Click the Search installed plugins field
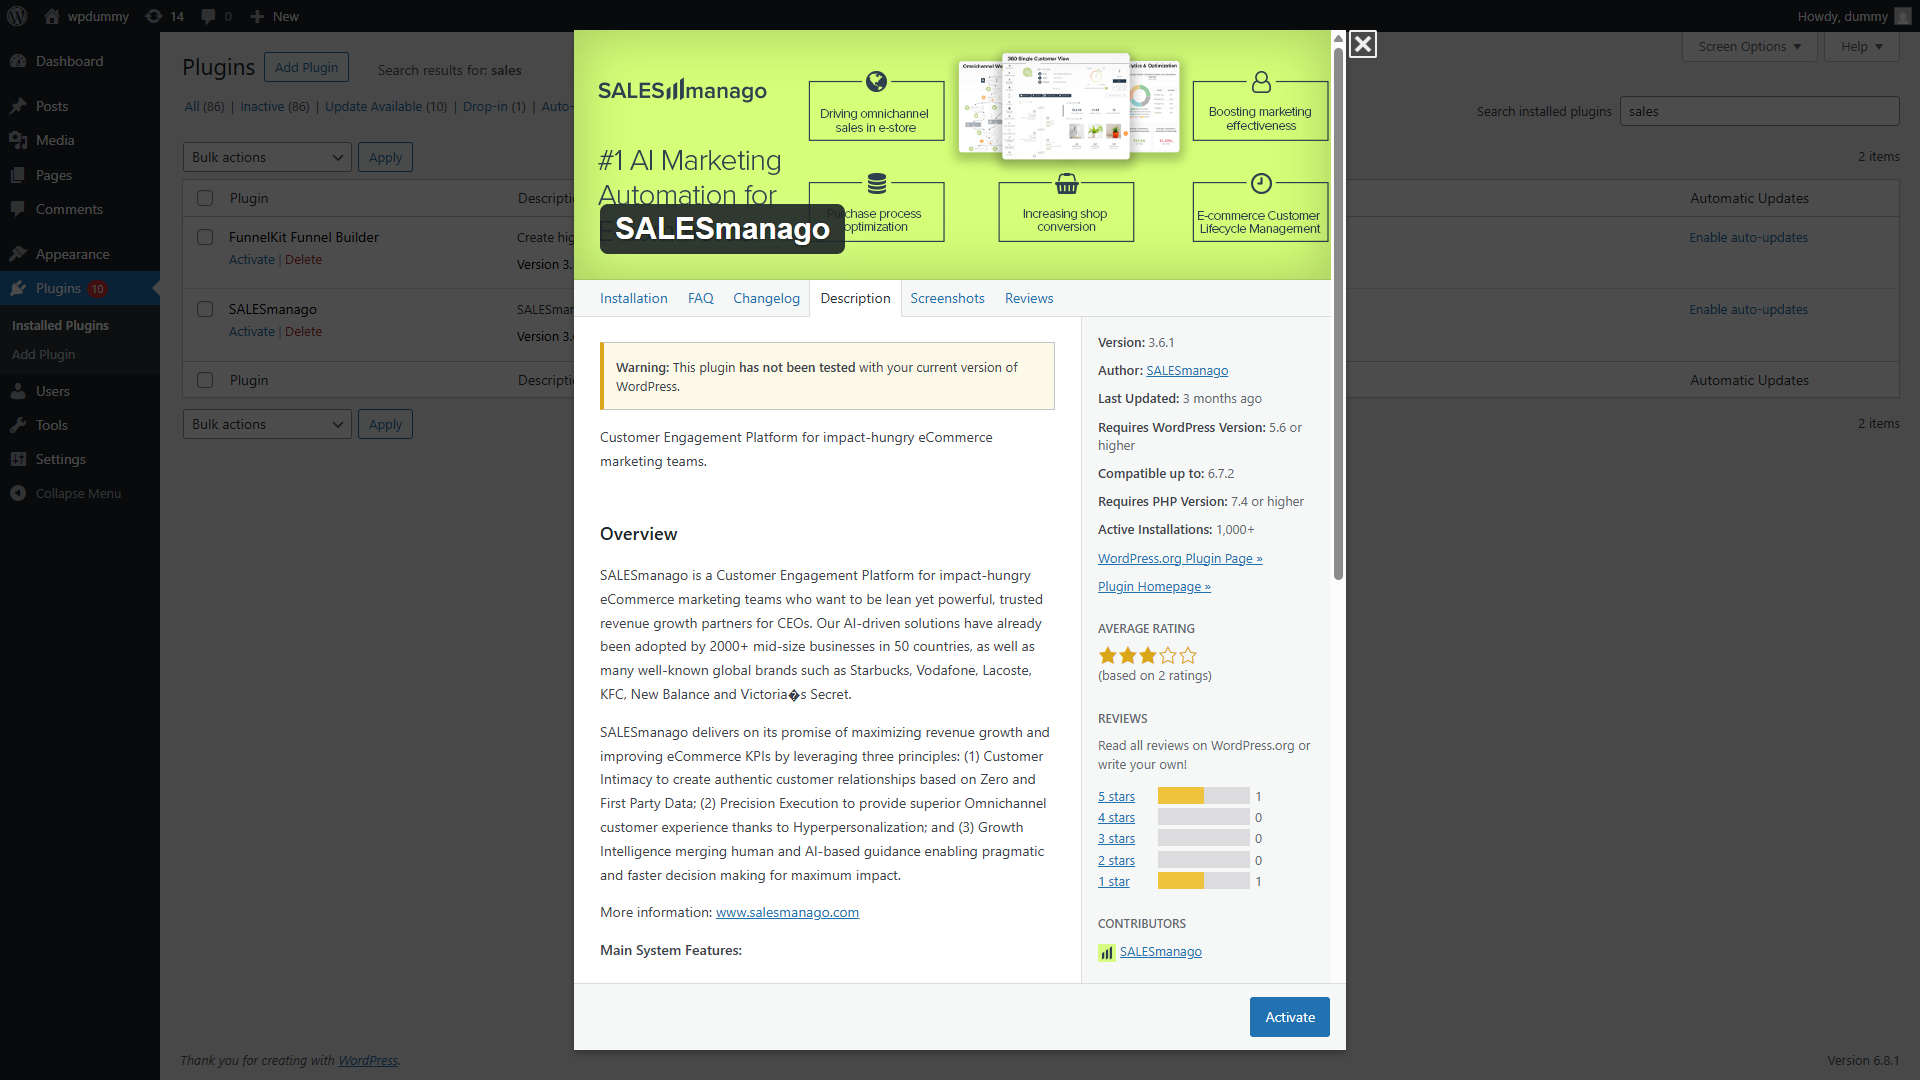 1759,111
